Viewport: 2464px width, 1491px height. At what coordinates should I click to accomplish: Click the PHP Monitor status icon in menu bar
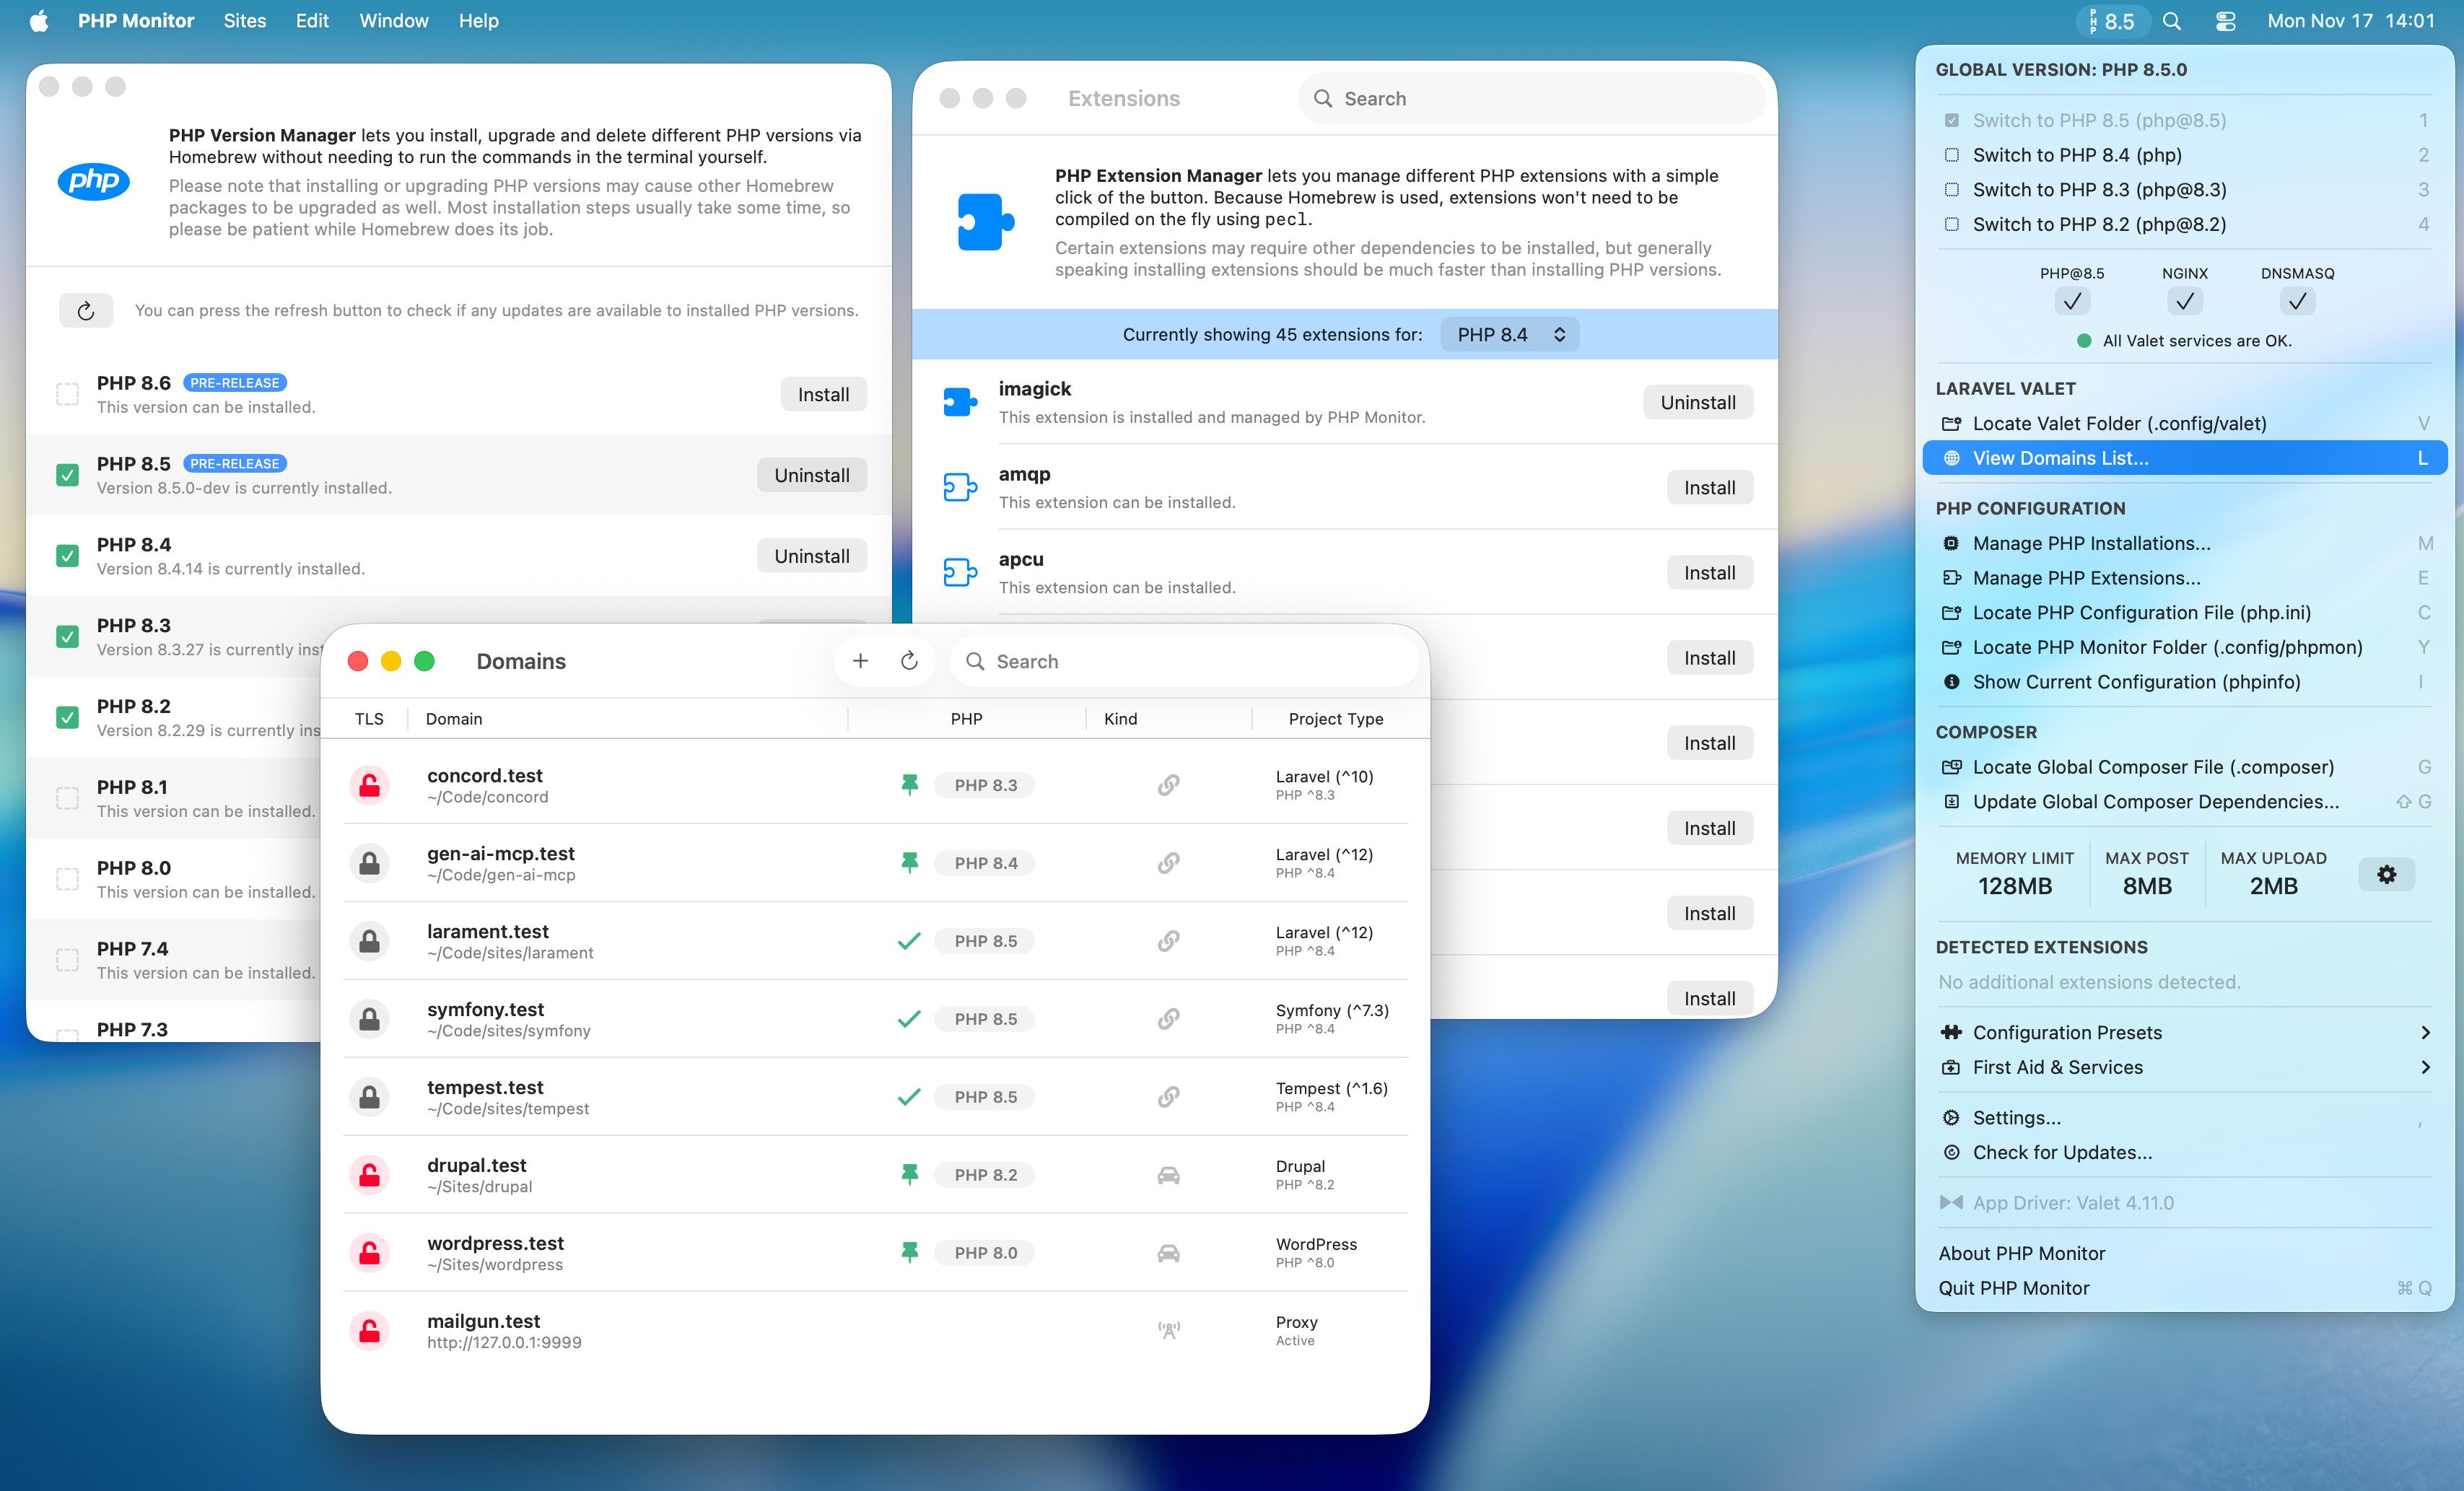[2113, 20]
